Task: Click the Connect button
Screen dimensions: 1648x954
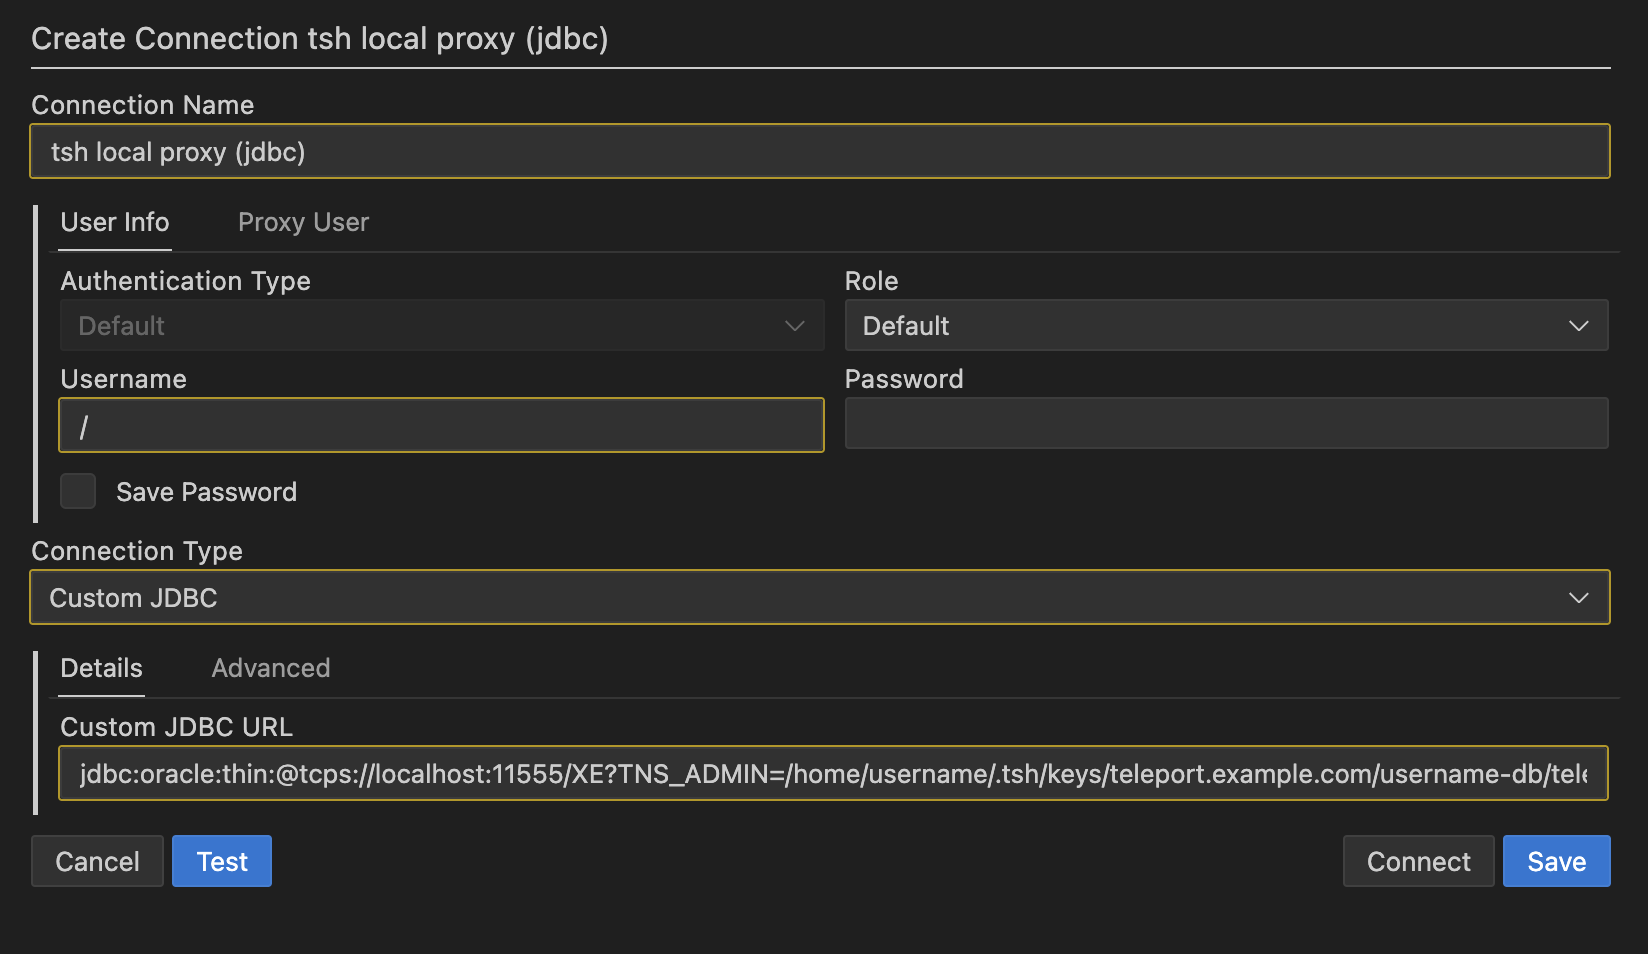Action: [x=1418, y=861]
